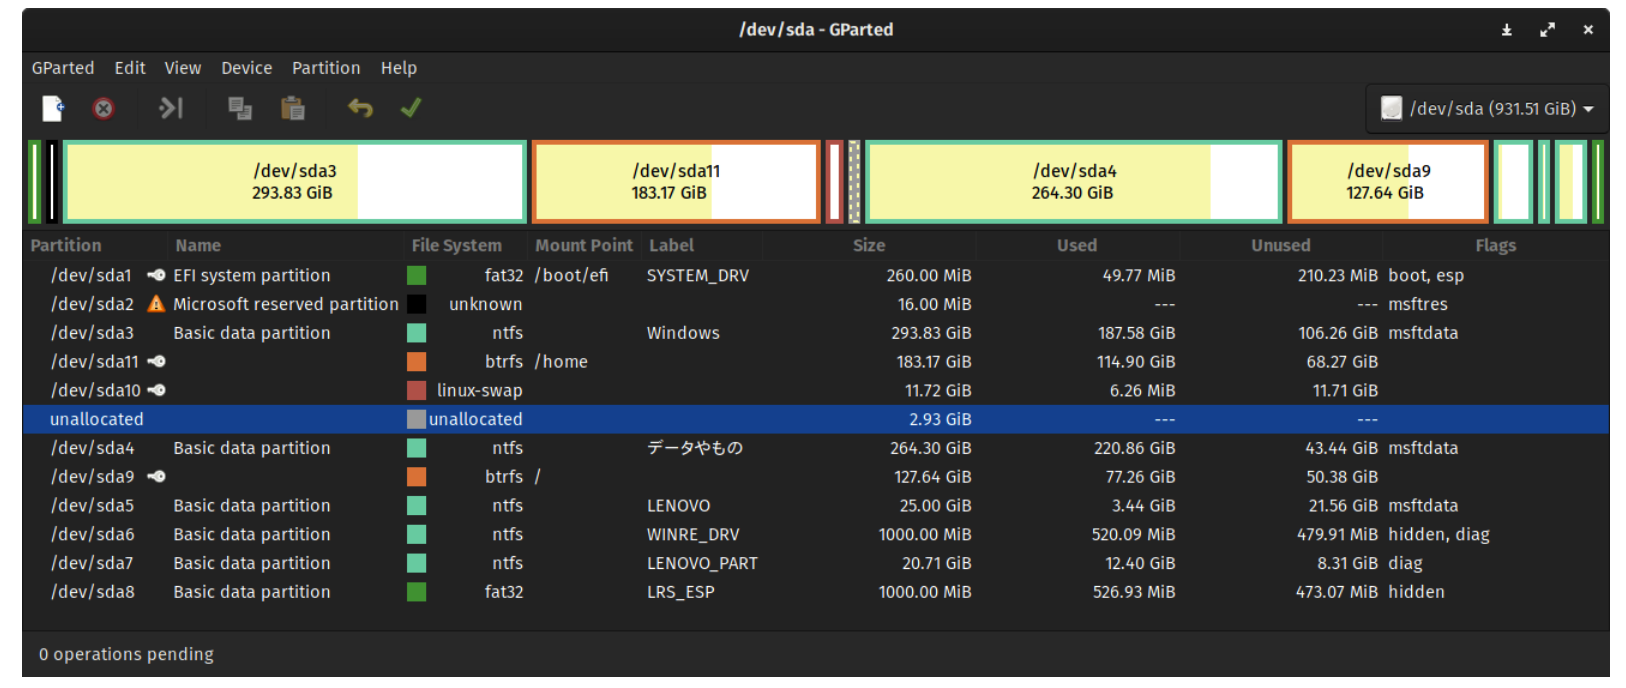The width and height of the screenshot is (1626, 688).
Task: Click the /boot/efi mount point cell
Action: pos(571,275)
